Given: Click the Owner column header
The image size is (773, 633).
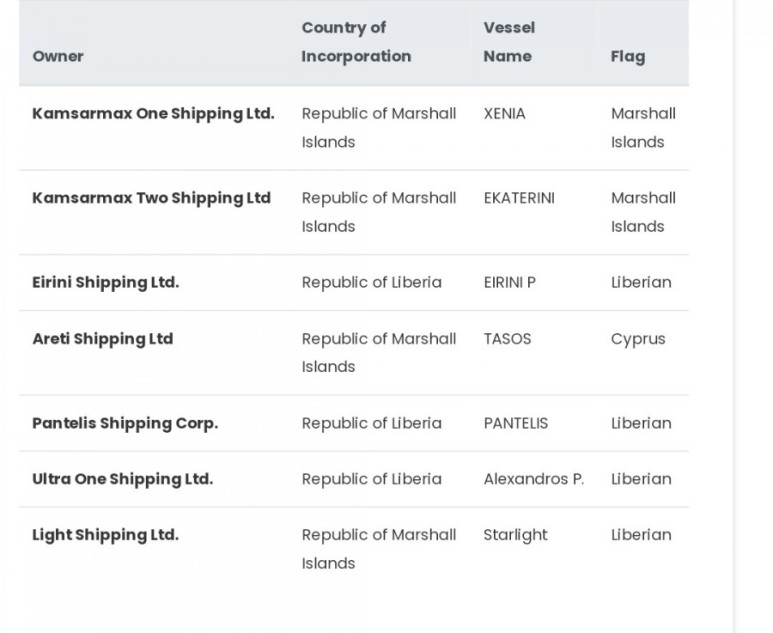Looking at the screenshot, I should coord(58,56).
